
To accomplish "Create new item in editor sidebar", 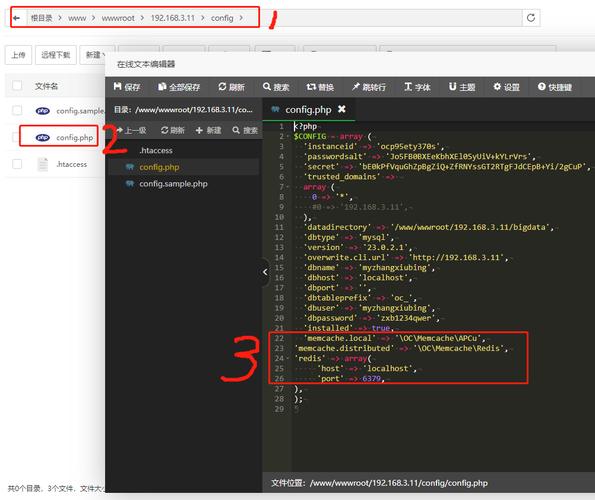I will (x=208, y=131).
